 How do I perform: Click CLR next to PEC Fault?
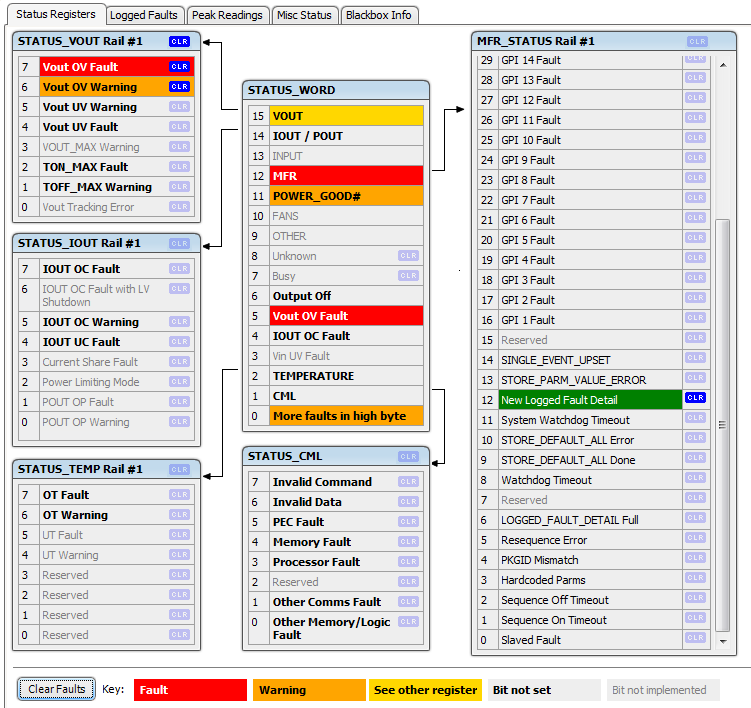pyautogui.click(x=409, y=522)
